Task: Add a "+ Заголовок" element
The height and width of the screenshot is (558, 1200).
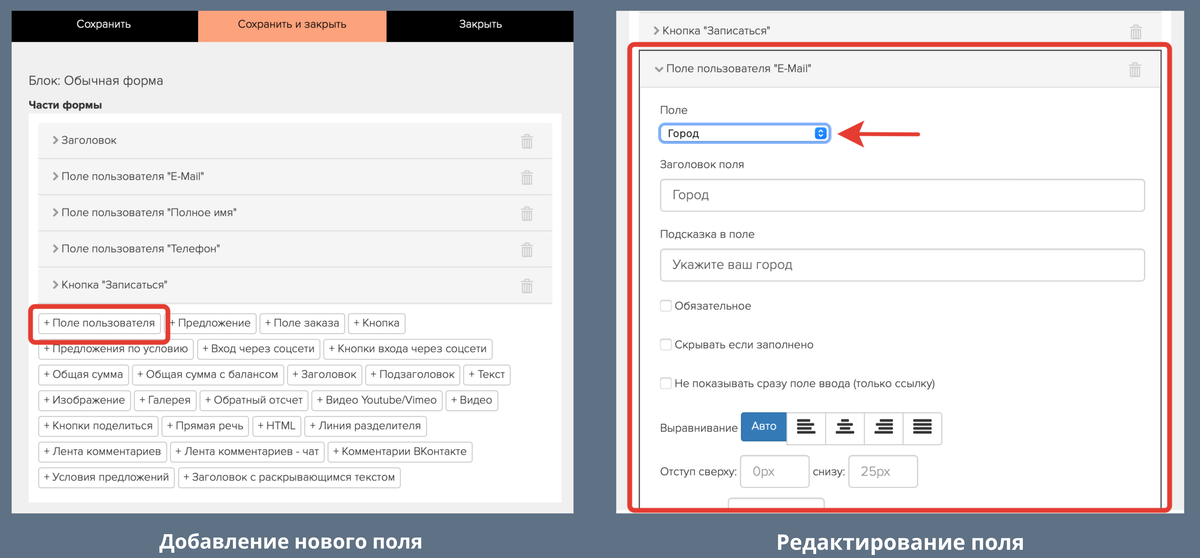Action: click(324, 374)
